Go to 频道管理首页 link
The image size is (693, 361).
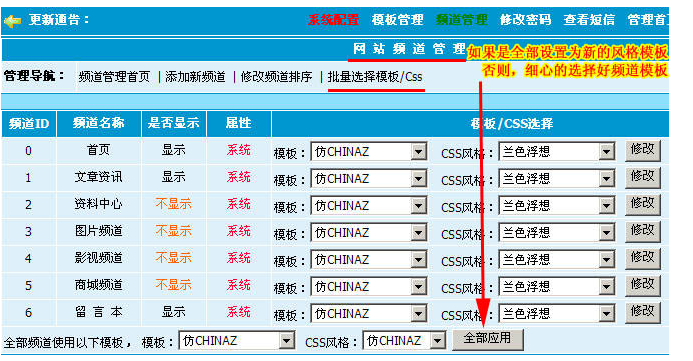pos(114,77)
